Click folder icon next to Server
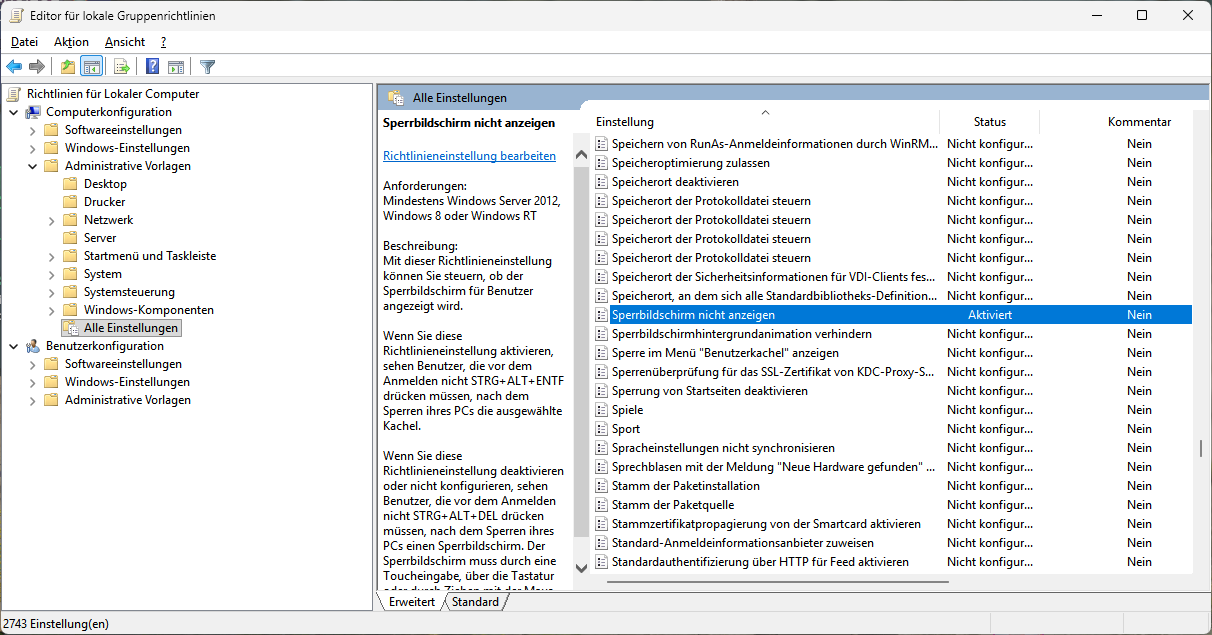Viewport: 1212px width, 635px height. coord(70,238)
